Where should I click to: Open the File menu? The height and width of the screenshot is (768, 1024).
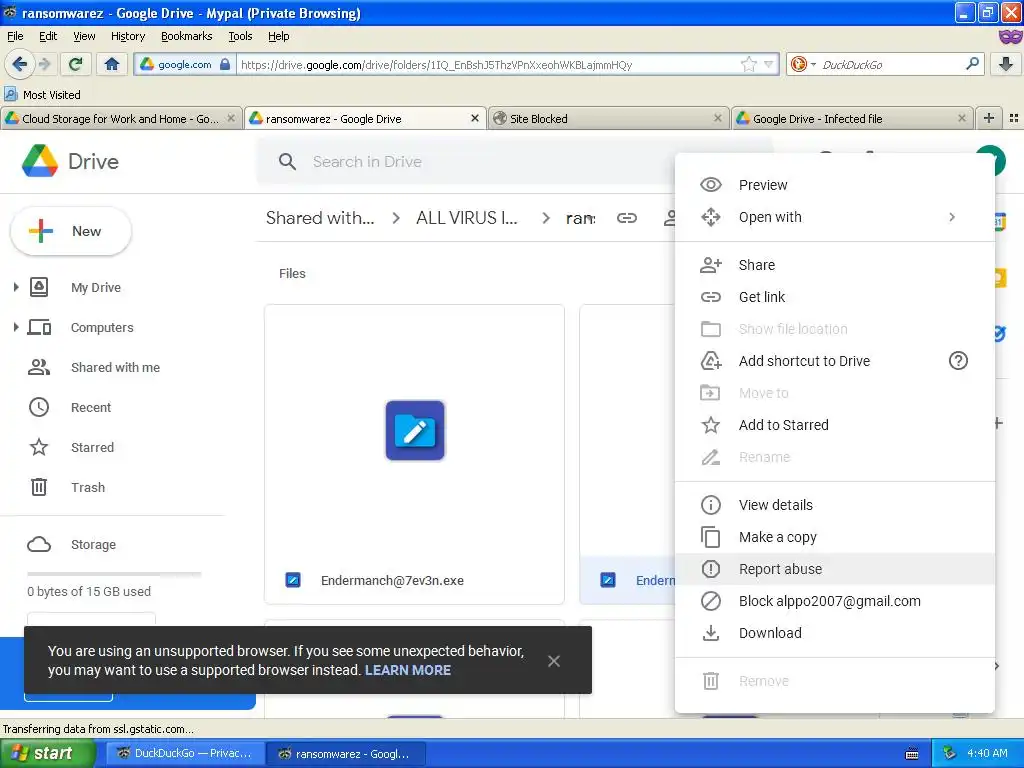15,36
